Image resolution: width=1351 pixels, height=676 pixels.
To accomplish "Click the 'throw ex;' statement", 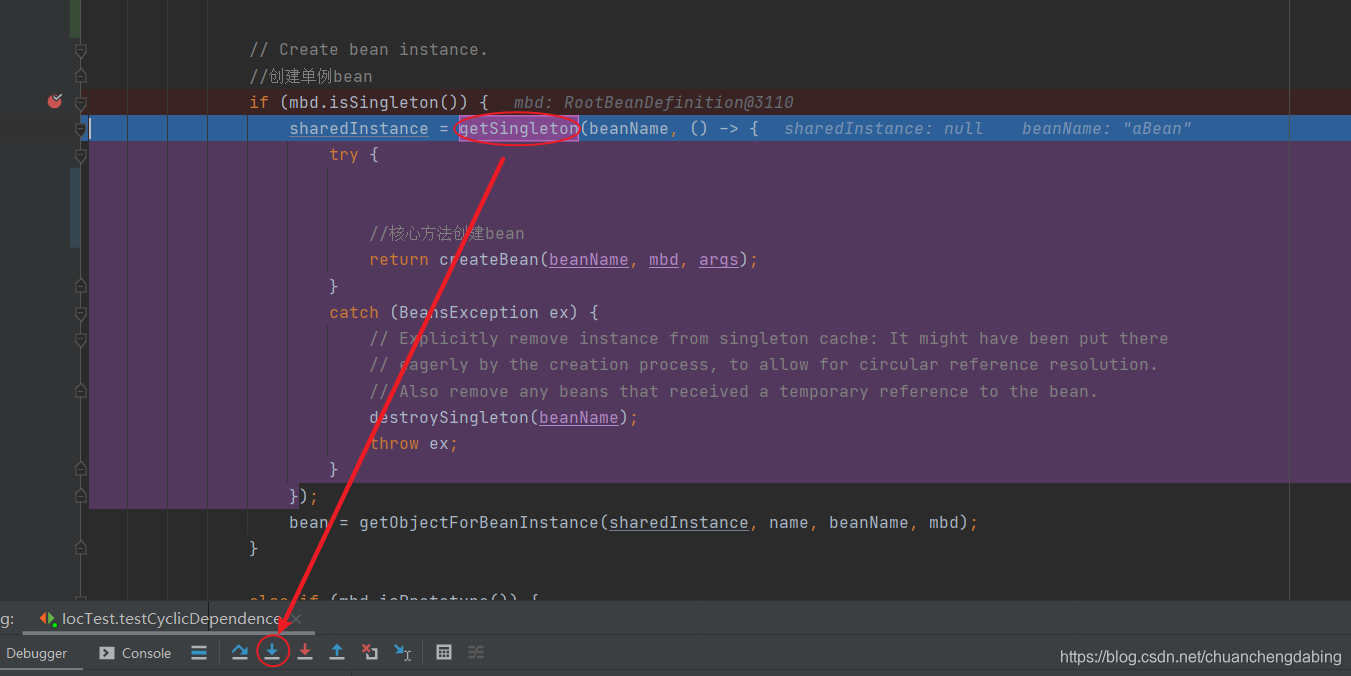I will [x=414, y=443].
